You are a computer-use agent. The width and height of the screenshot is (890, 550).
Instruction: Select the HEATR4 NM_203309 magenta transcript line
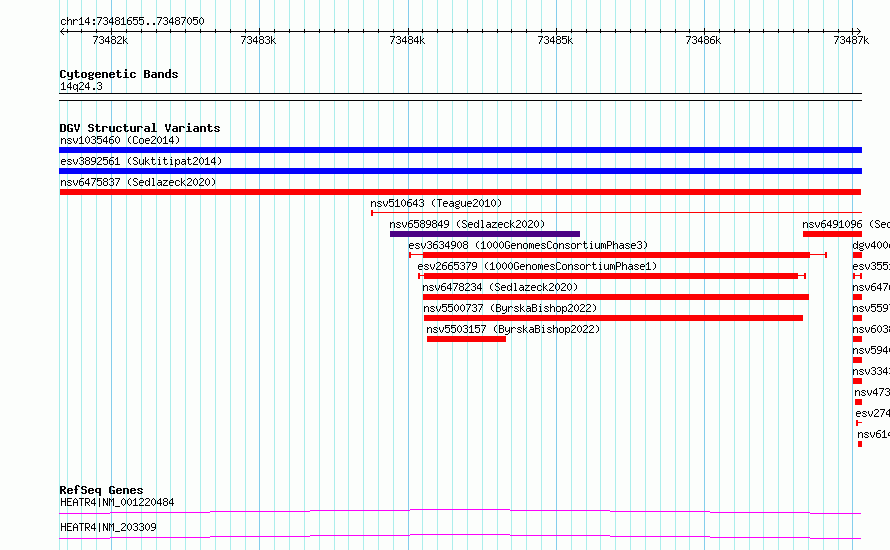(460, 536)
